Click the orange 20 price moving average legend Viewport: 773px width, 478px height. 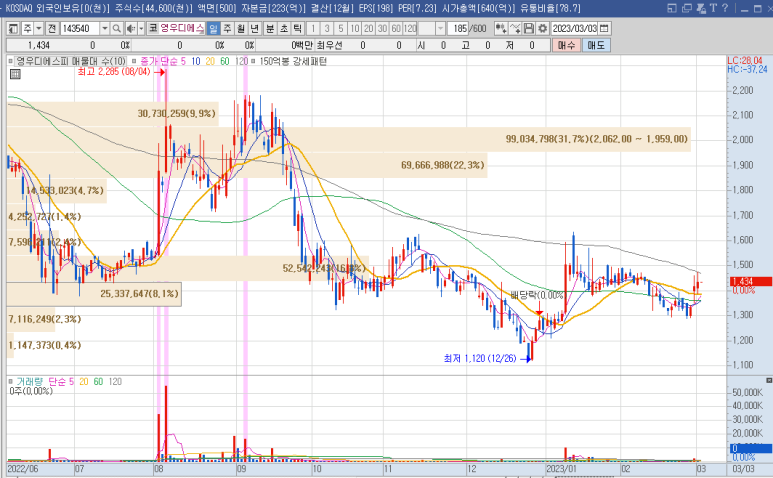tap(211, 61)
